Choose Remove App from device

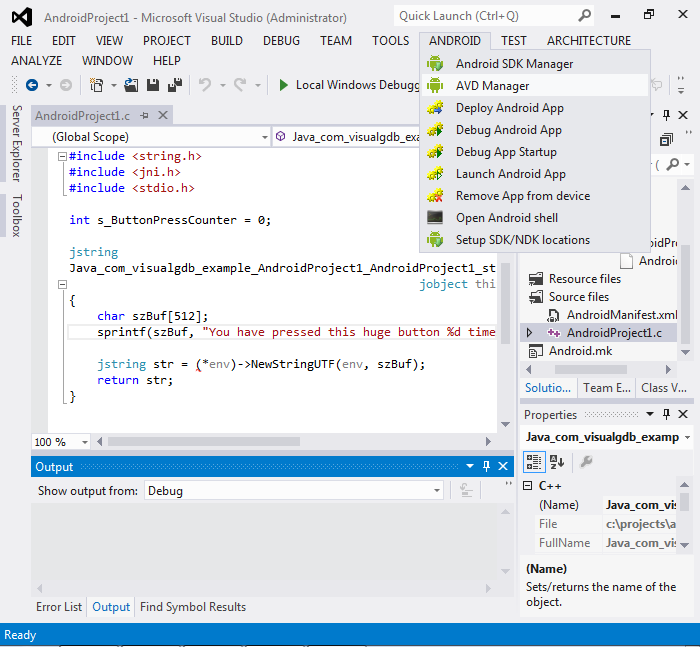coord(535,196)
